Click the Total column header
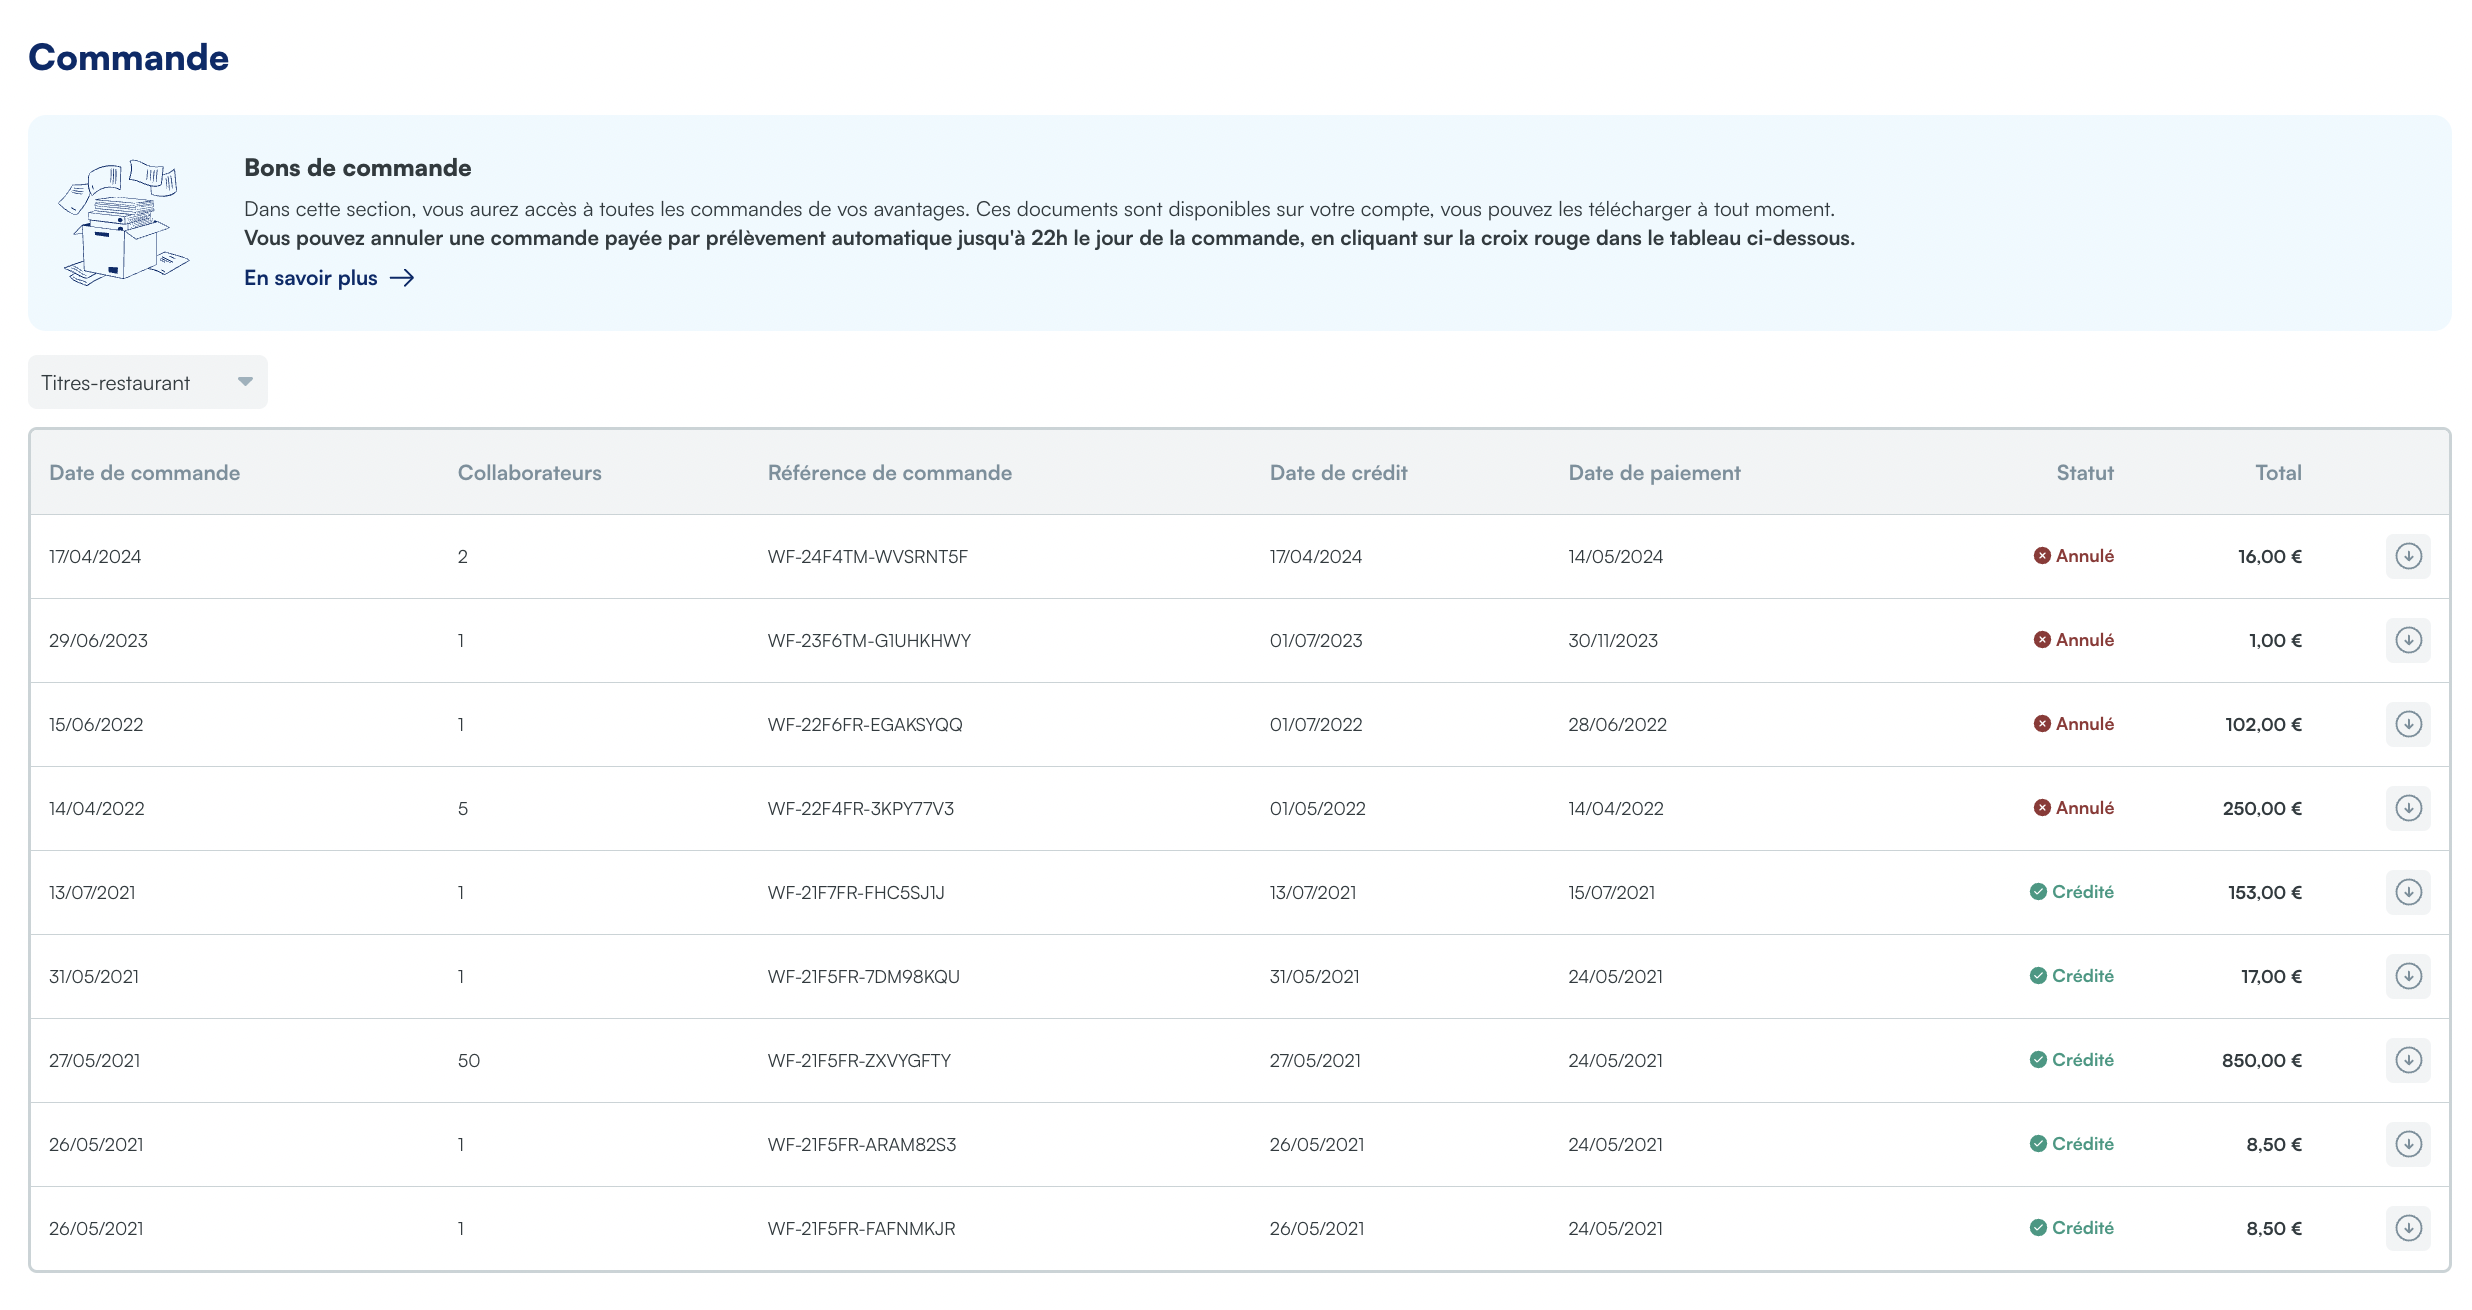 click(2277, 473)
